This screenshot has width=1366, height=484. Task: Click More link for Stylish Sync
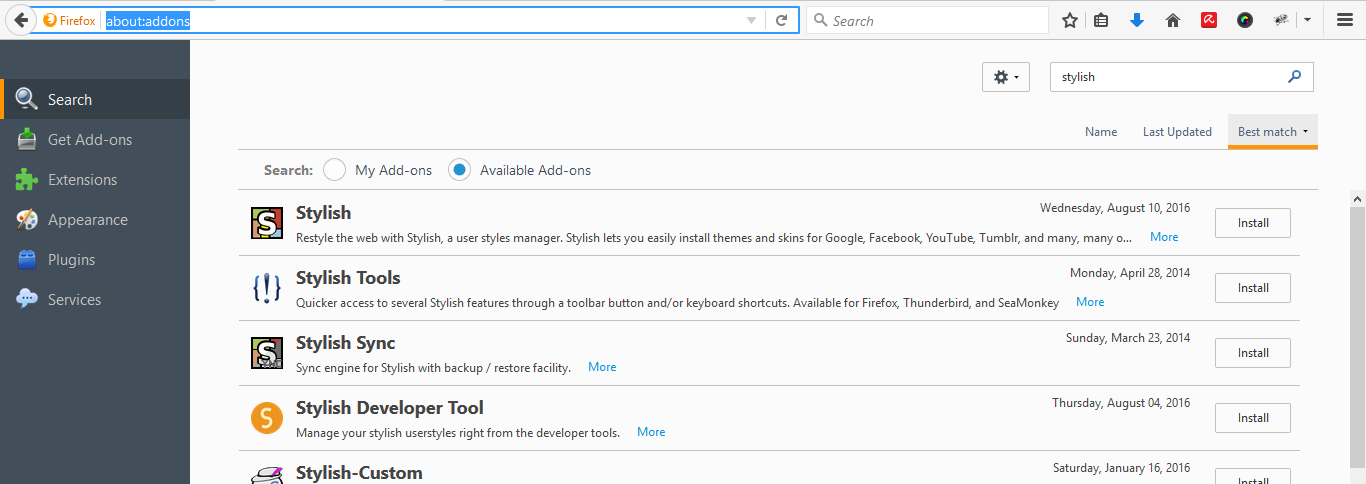(602, 367)
